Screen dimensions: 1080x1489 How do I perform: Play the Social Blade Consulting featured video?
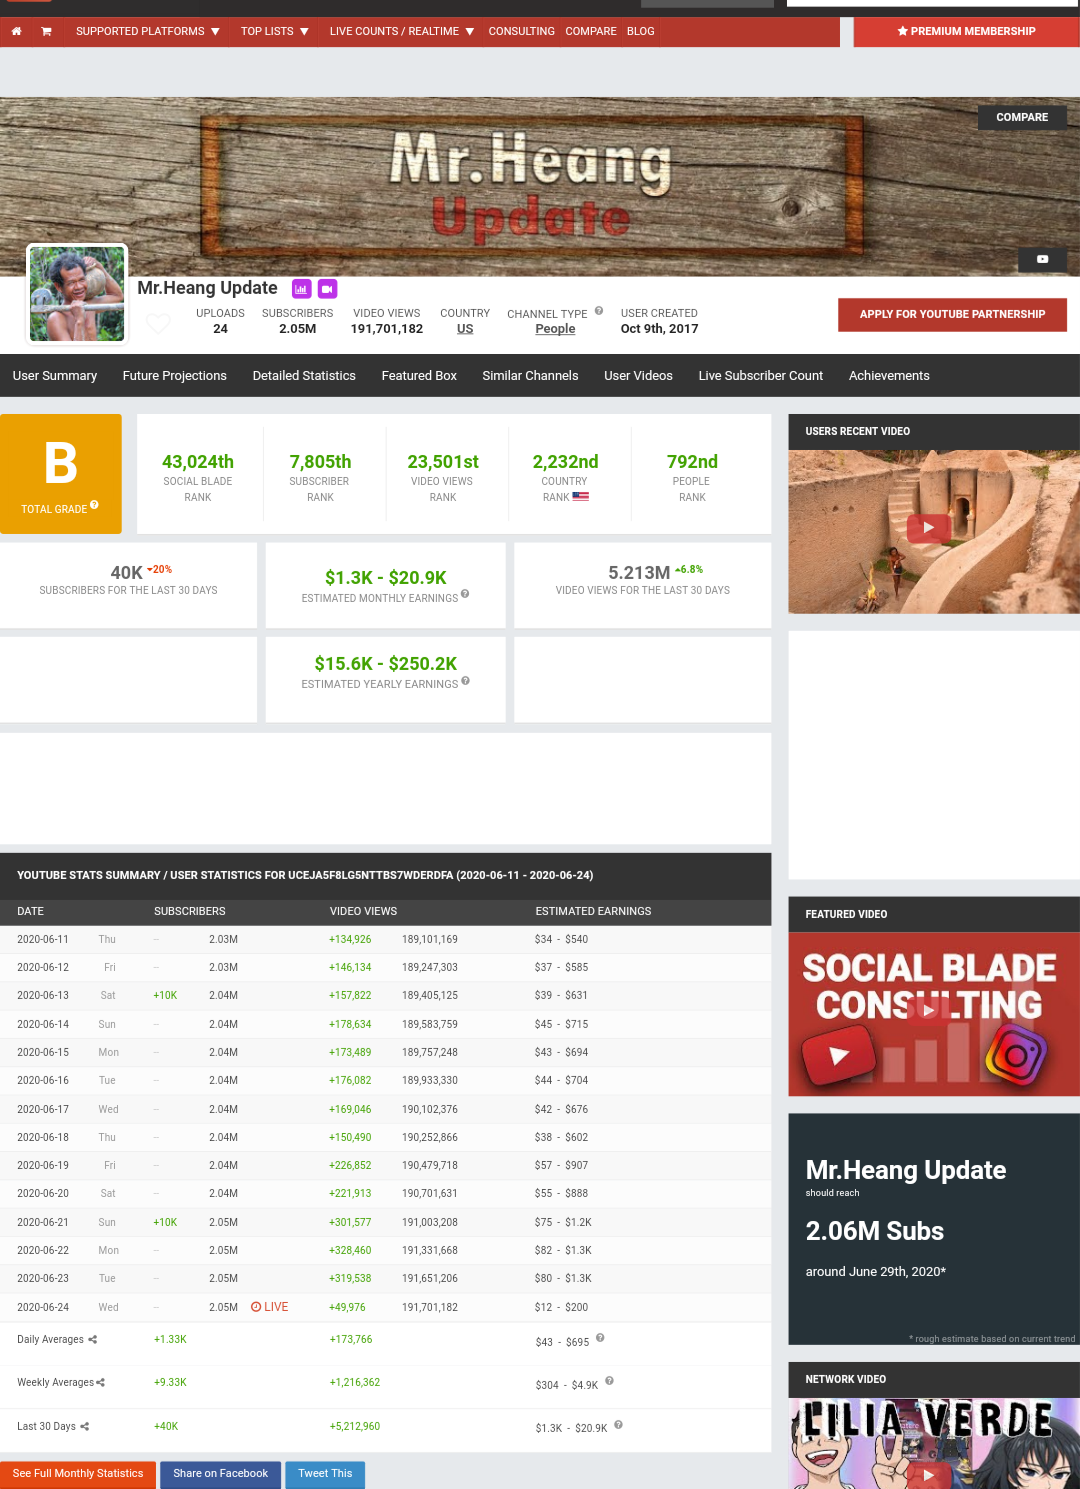coord(929,1011)
